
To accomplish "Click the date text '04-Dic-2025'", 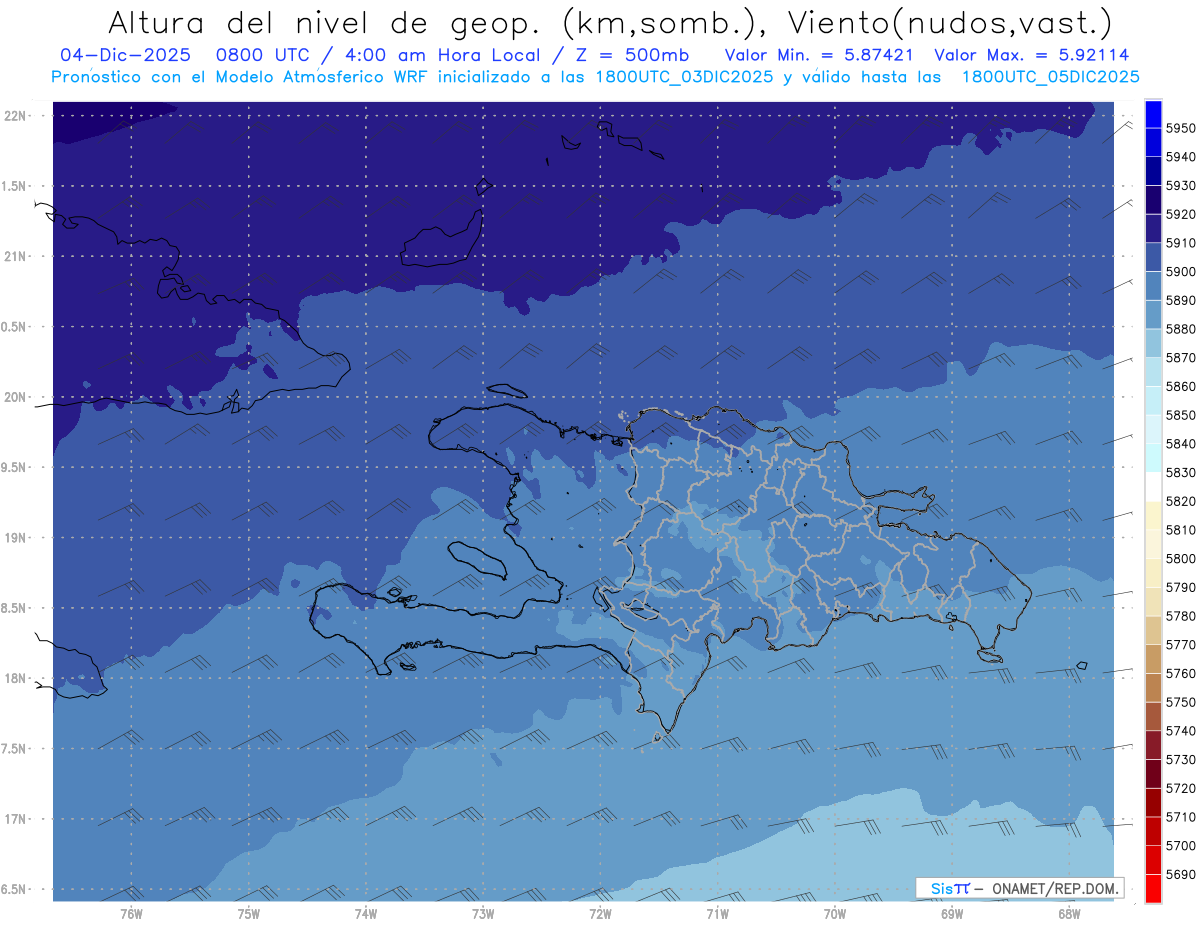I will click(125, 56).
